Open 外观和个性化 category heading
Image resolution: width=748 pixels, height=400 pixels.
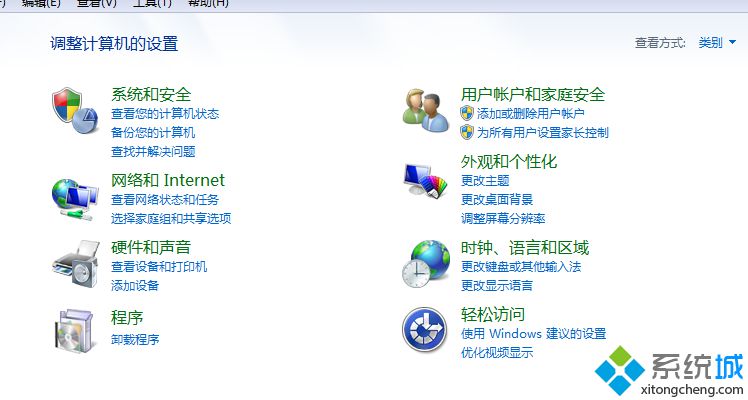509,161
